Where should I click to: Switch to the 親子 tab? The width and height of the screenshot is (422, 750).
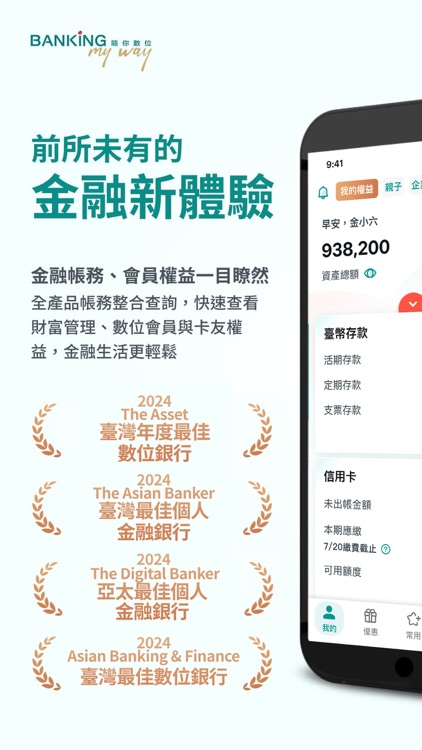393,187
